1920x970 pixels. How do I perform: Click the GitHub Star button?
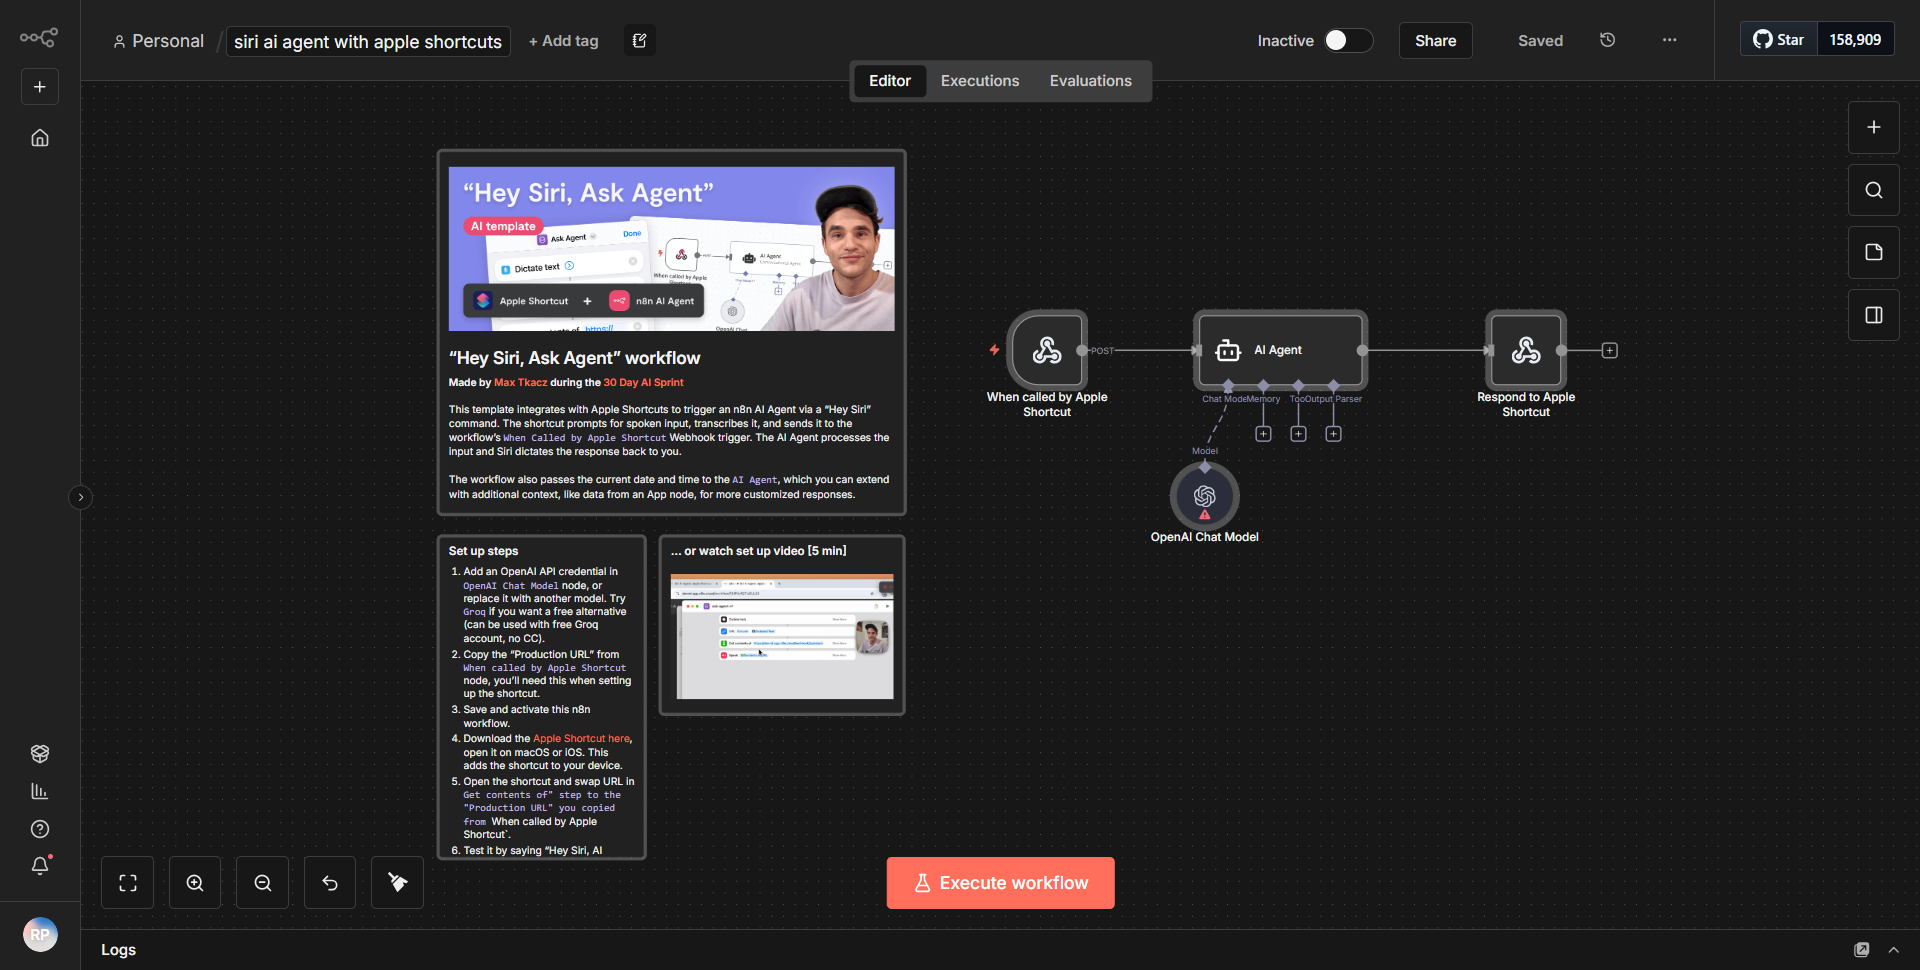pos(1779,40)
